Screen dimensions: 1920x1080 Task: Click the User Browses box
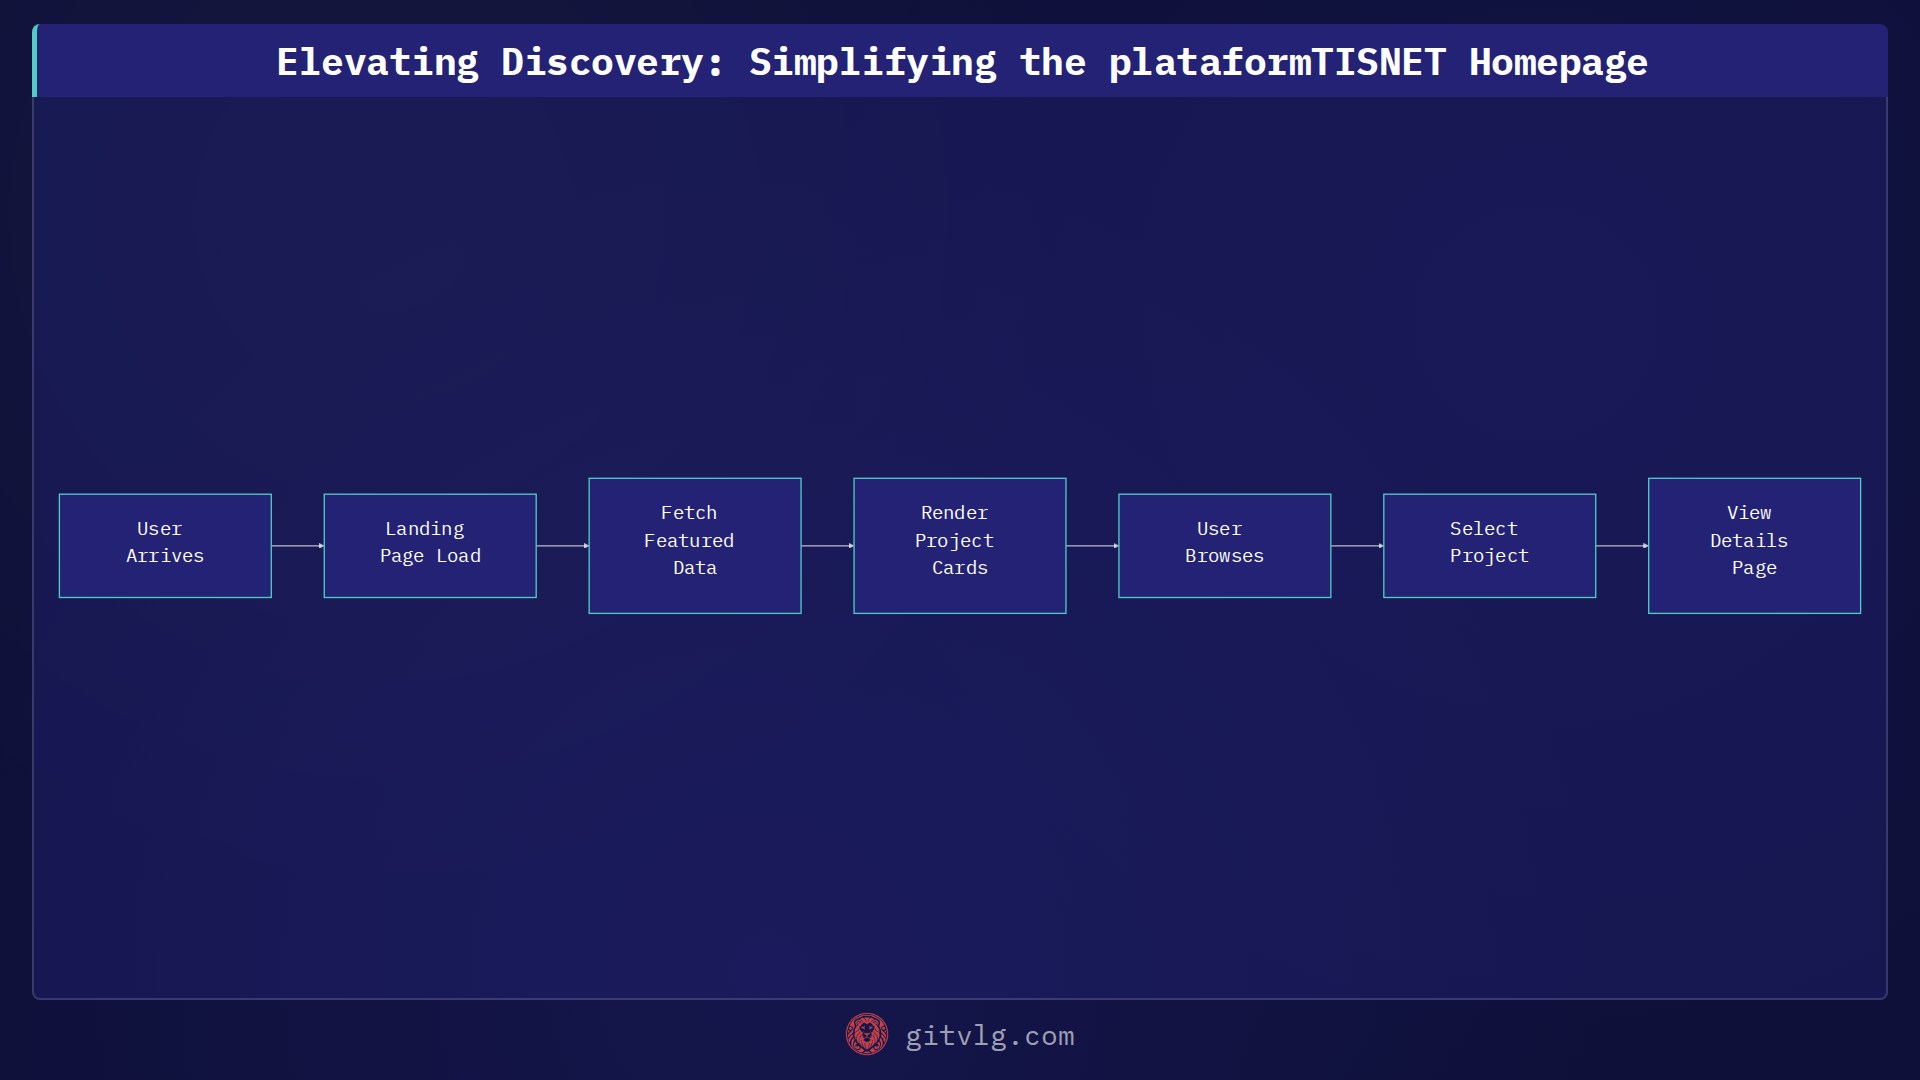1225,546
